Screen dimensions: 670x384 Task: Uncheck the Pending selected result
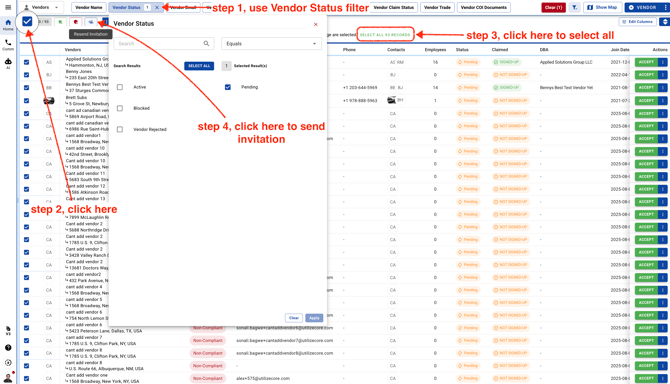coord(228,87)
